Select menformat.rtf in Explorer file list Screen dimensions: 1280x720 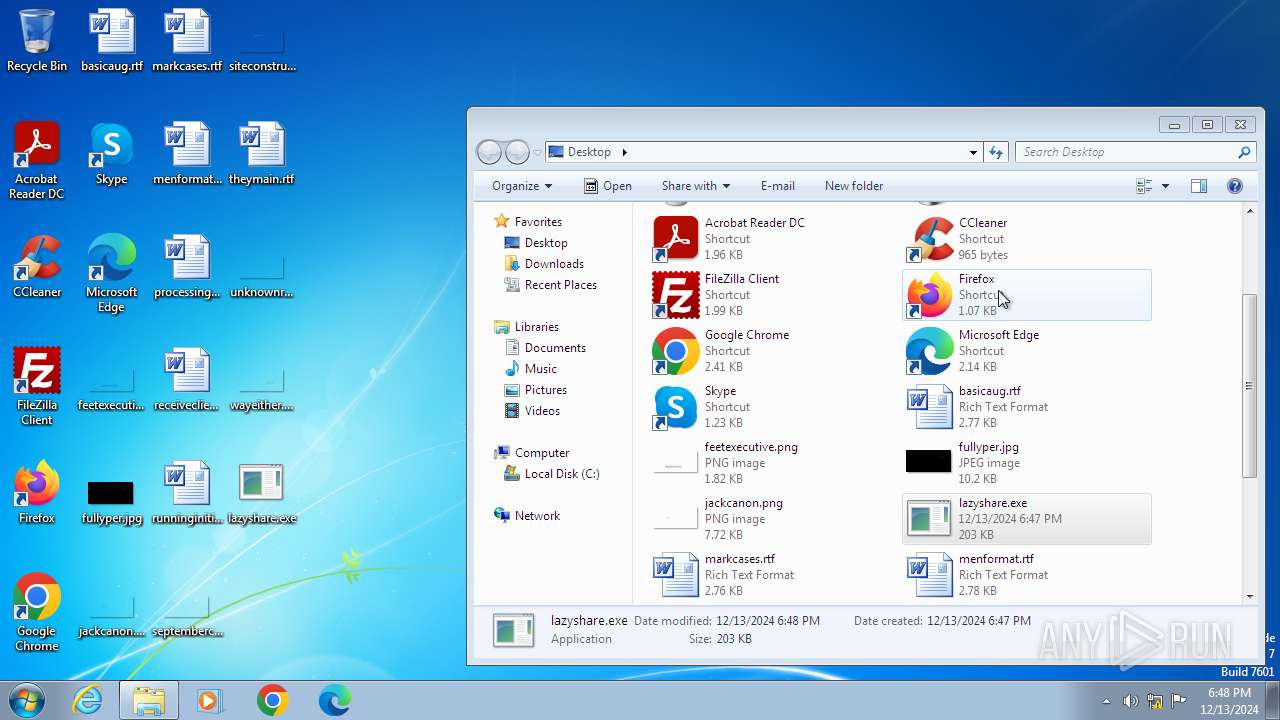(1027, 575)
